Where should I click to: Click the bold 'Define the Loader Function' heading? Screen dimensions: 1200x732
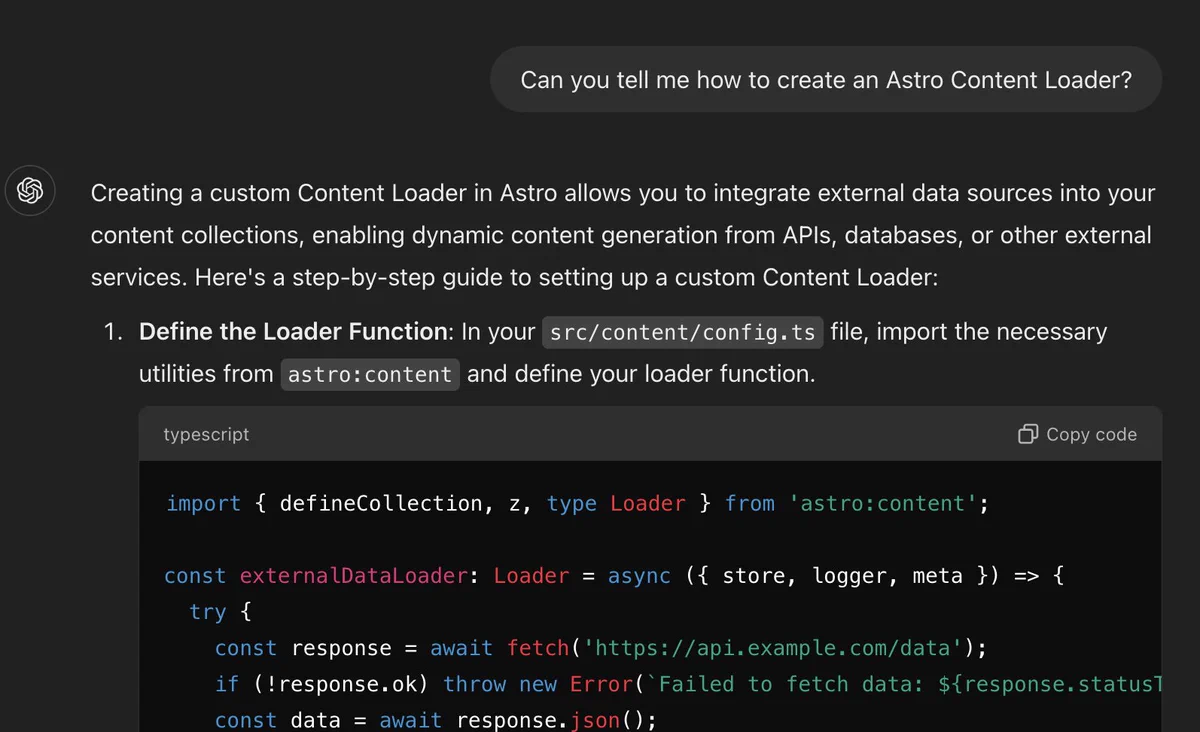click(293, 331)
